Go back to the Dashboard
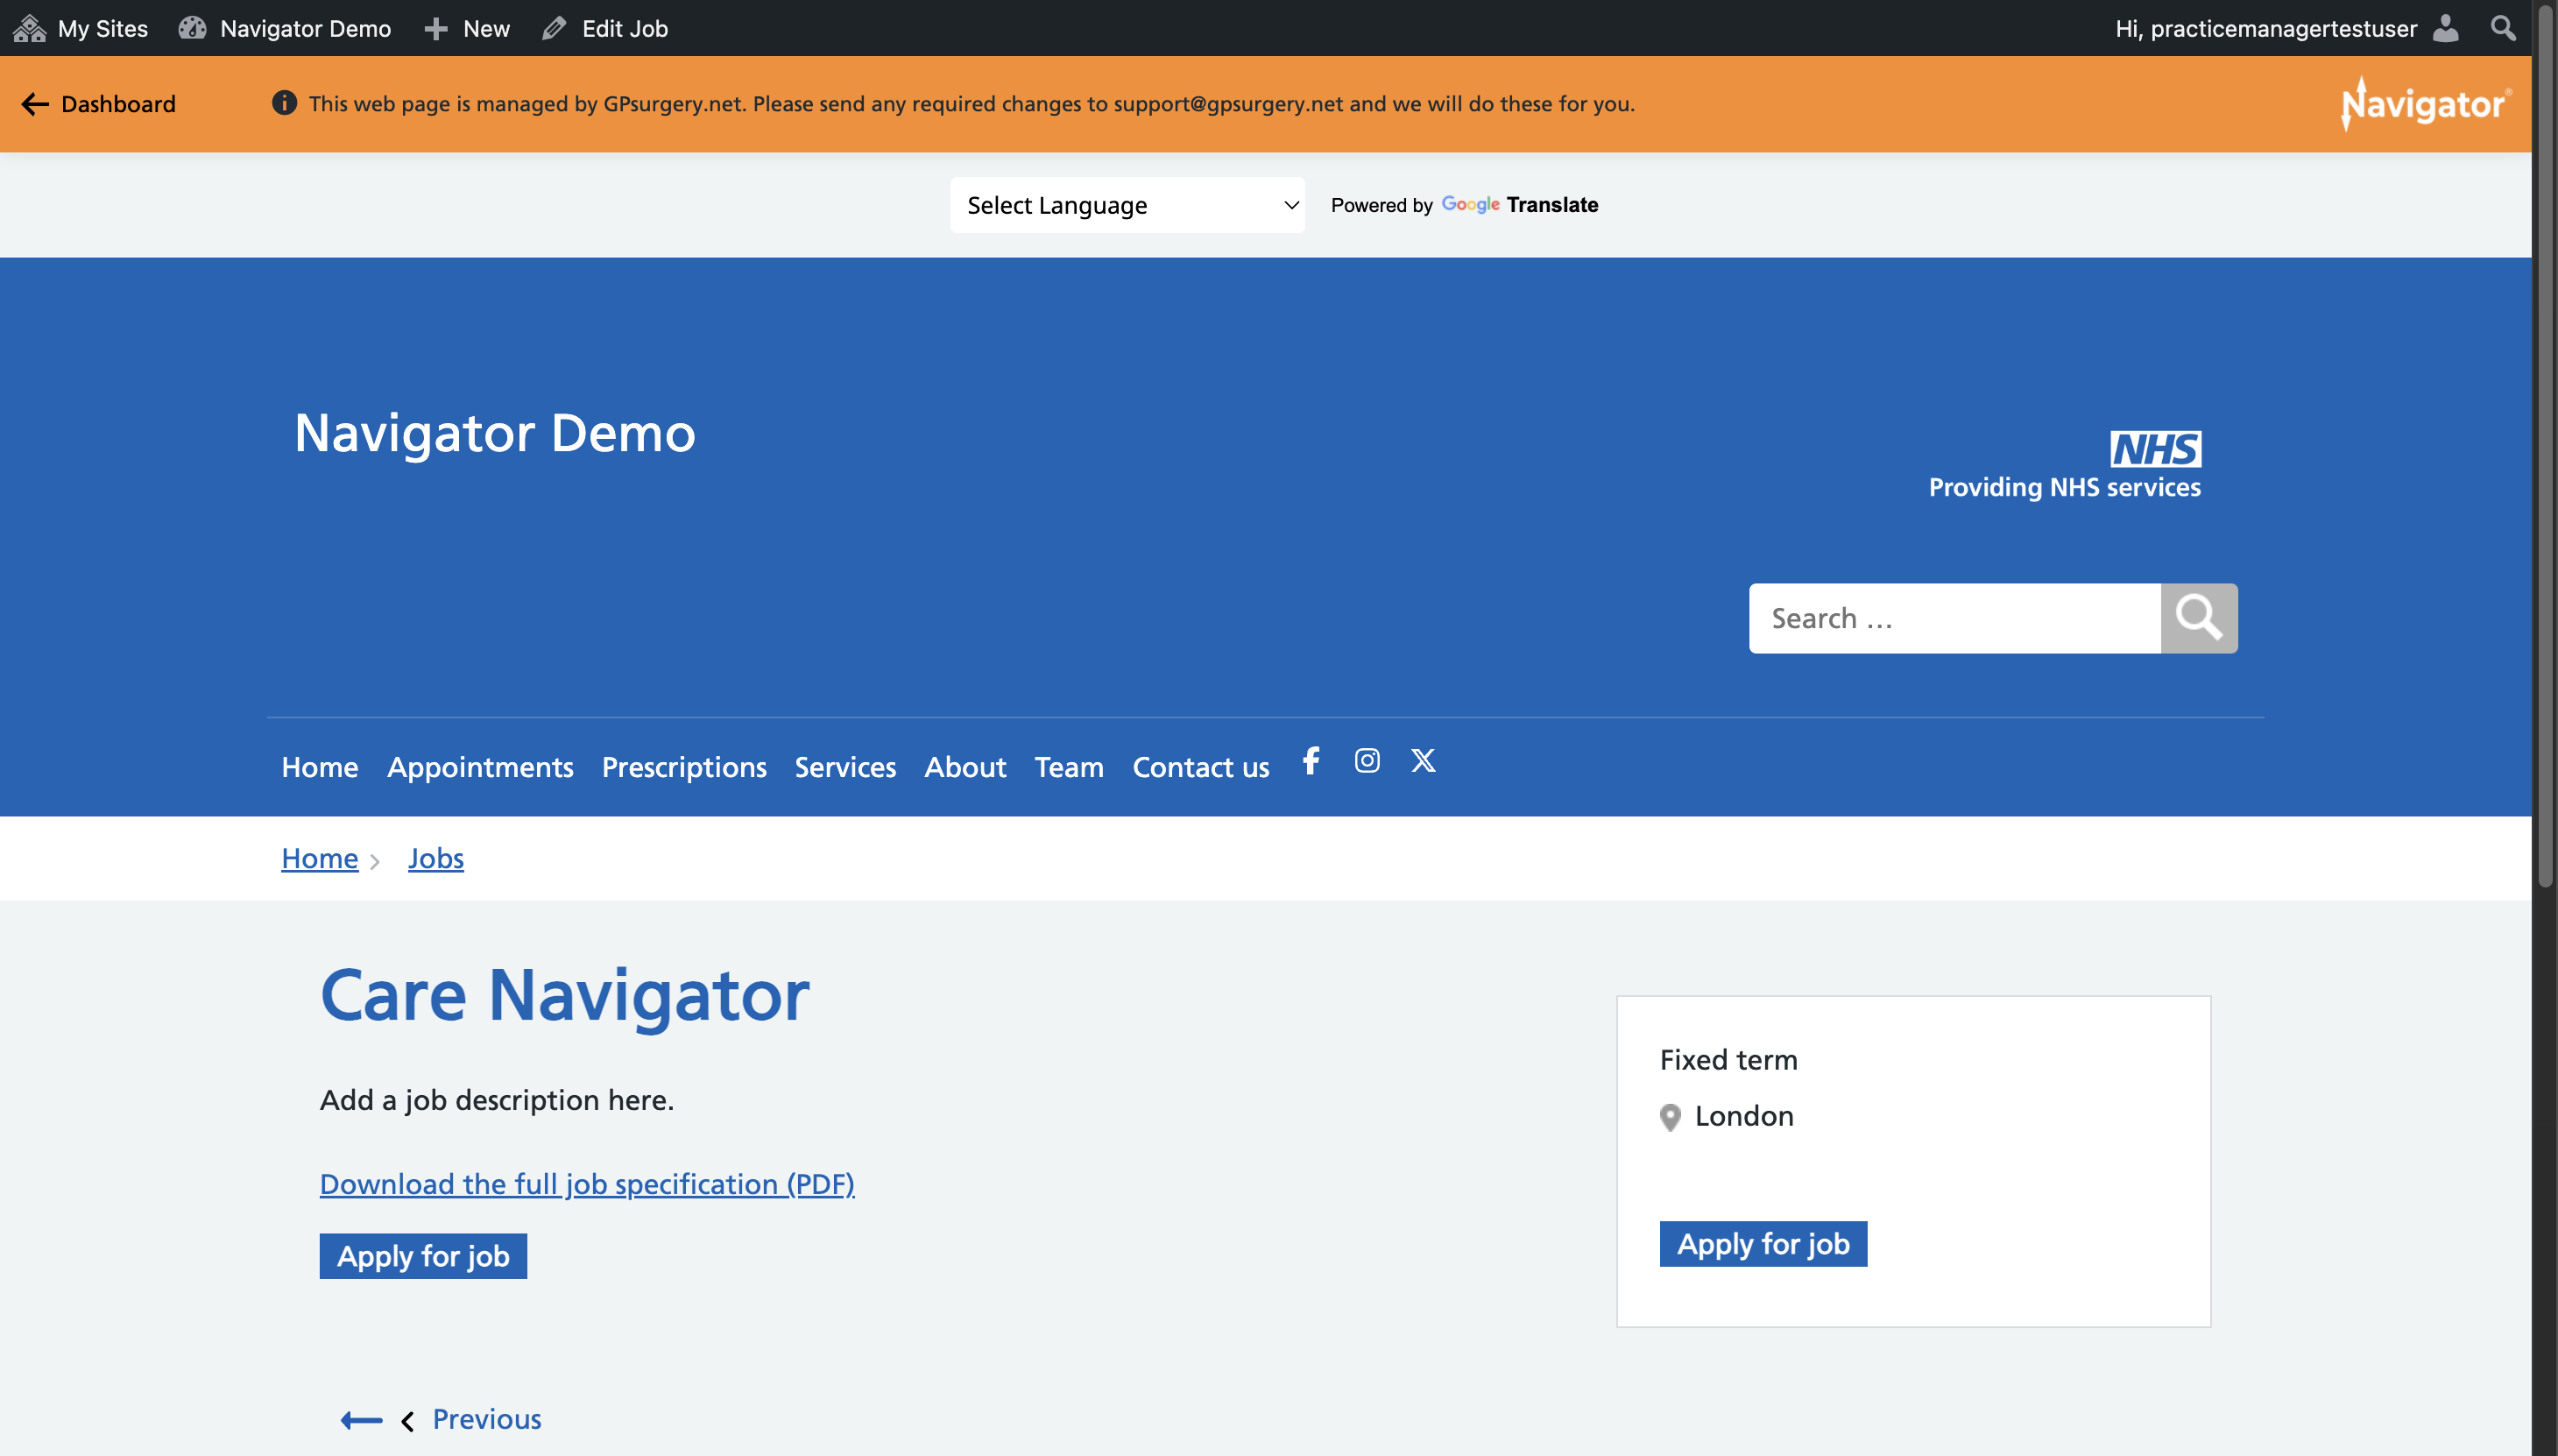Screen dimensions: 2558x1456 click(x=99, y=104)
